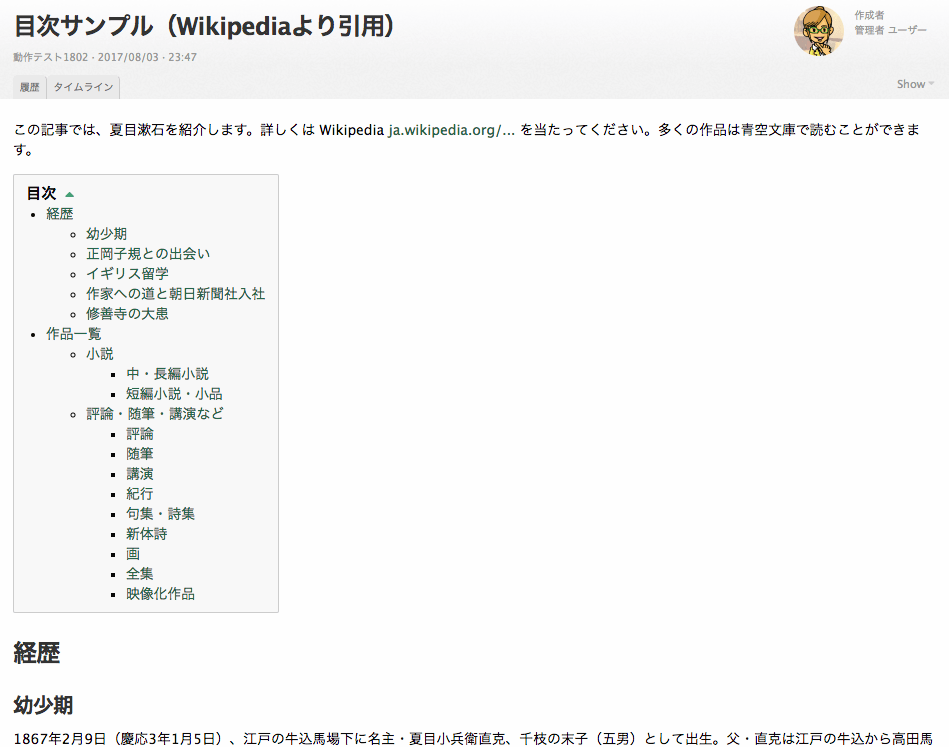
Task: Click the author avatar image
Action: click(x=818, y=31)
